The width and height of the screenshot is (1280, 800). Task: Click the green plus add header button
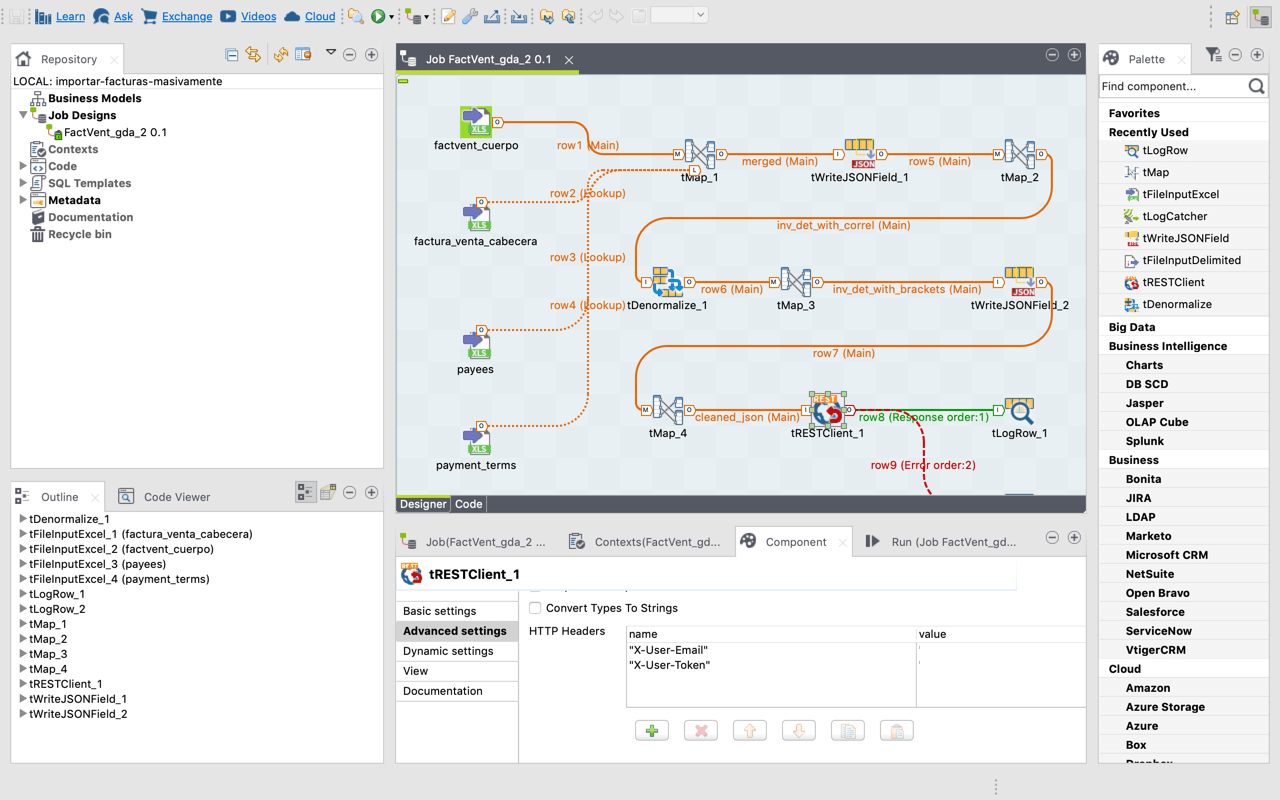click(652, 731)
